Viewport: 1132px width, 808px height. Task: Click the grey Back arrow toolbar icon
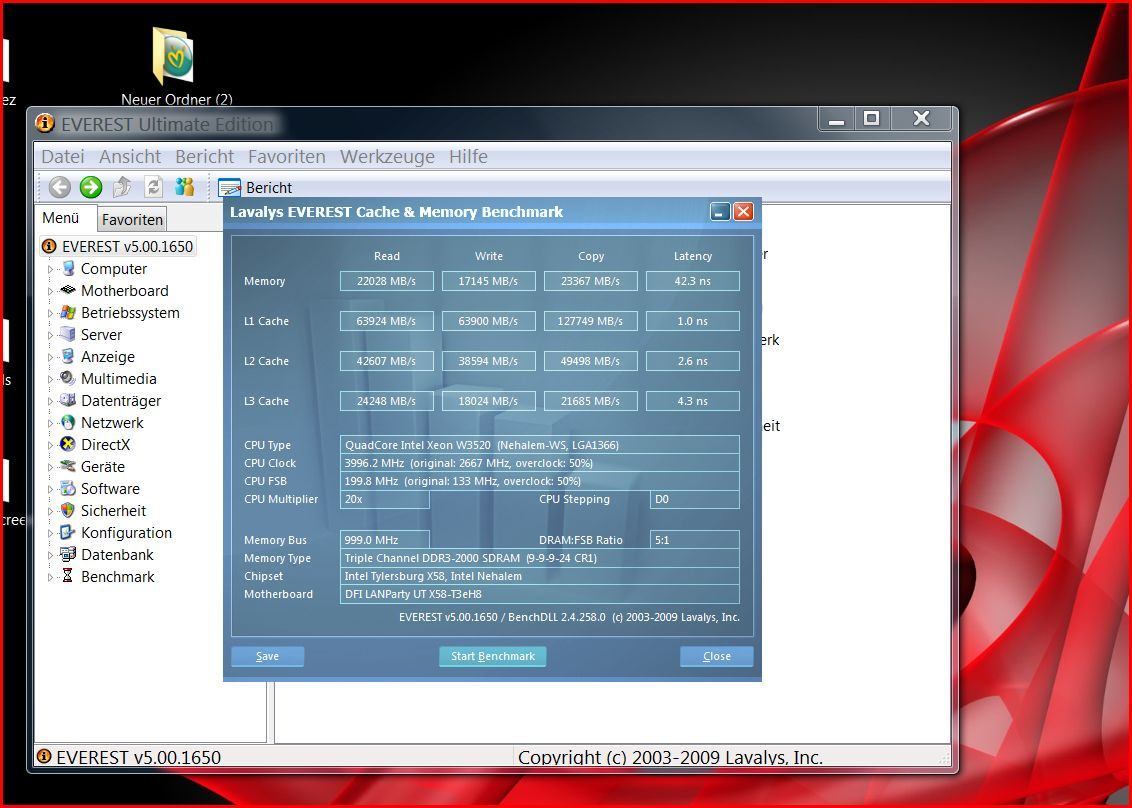click(60, 188)
